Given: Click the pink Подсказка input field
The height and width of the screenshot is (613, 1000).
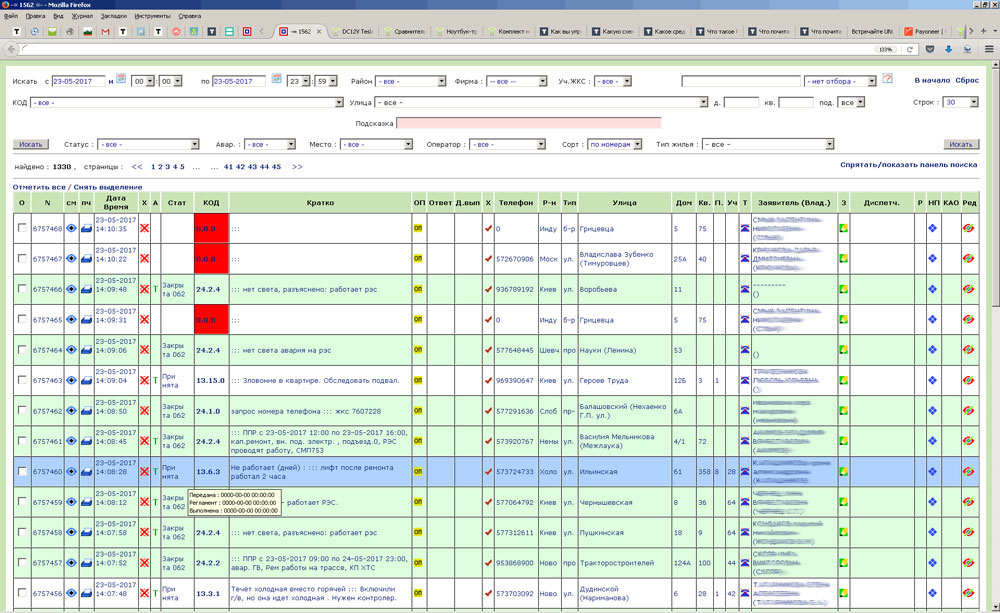Looking at the screenshot, I should pyautogui.click(x=528, y=124).
